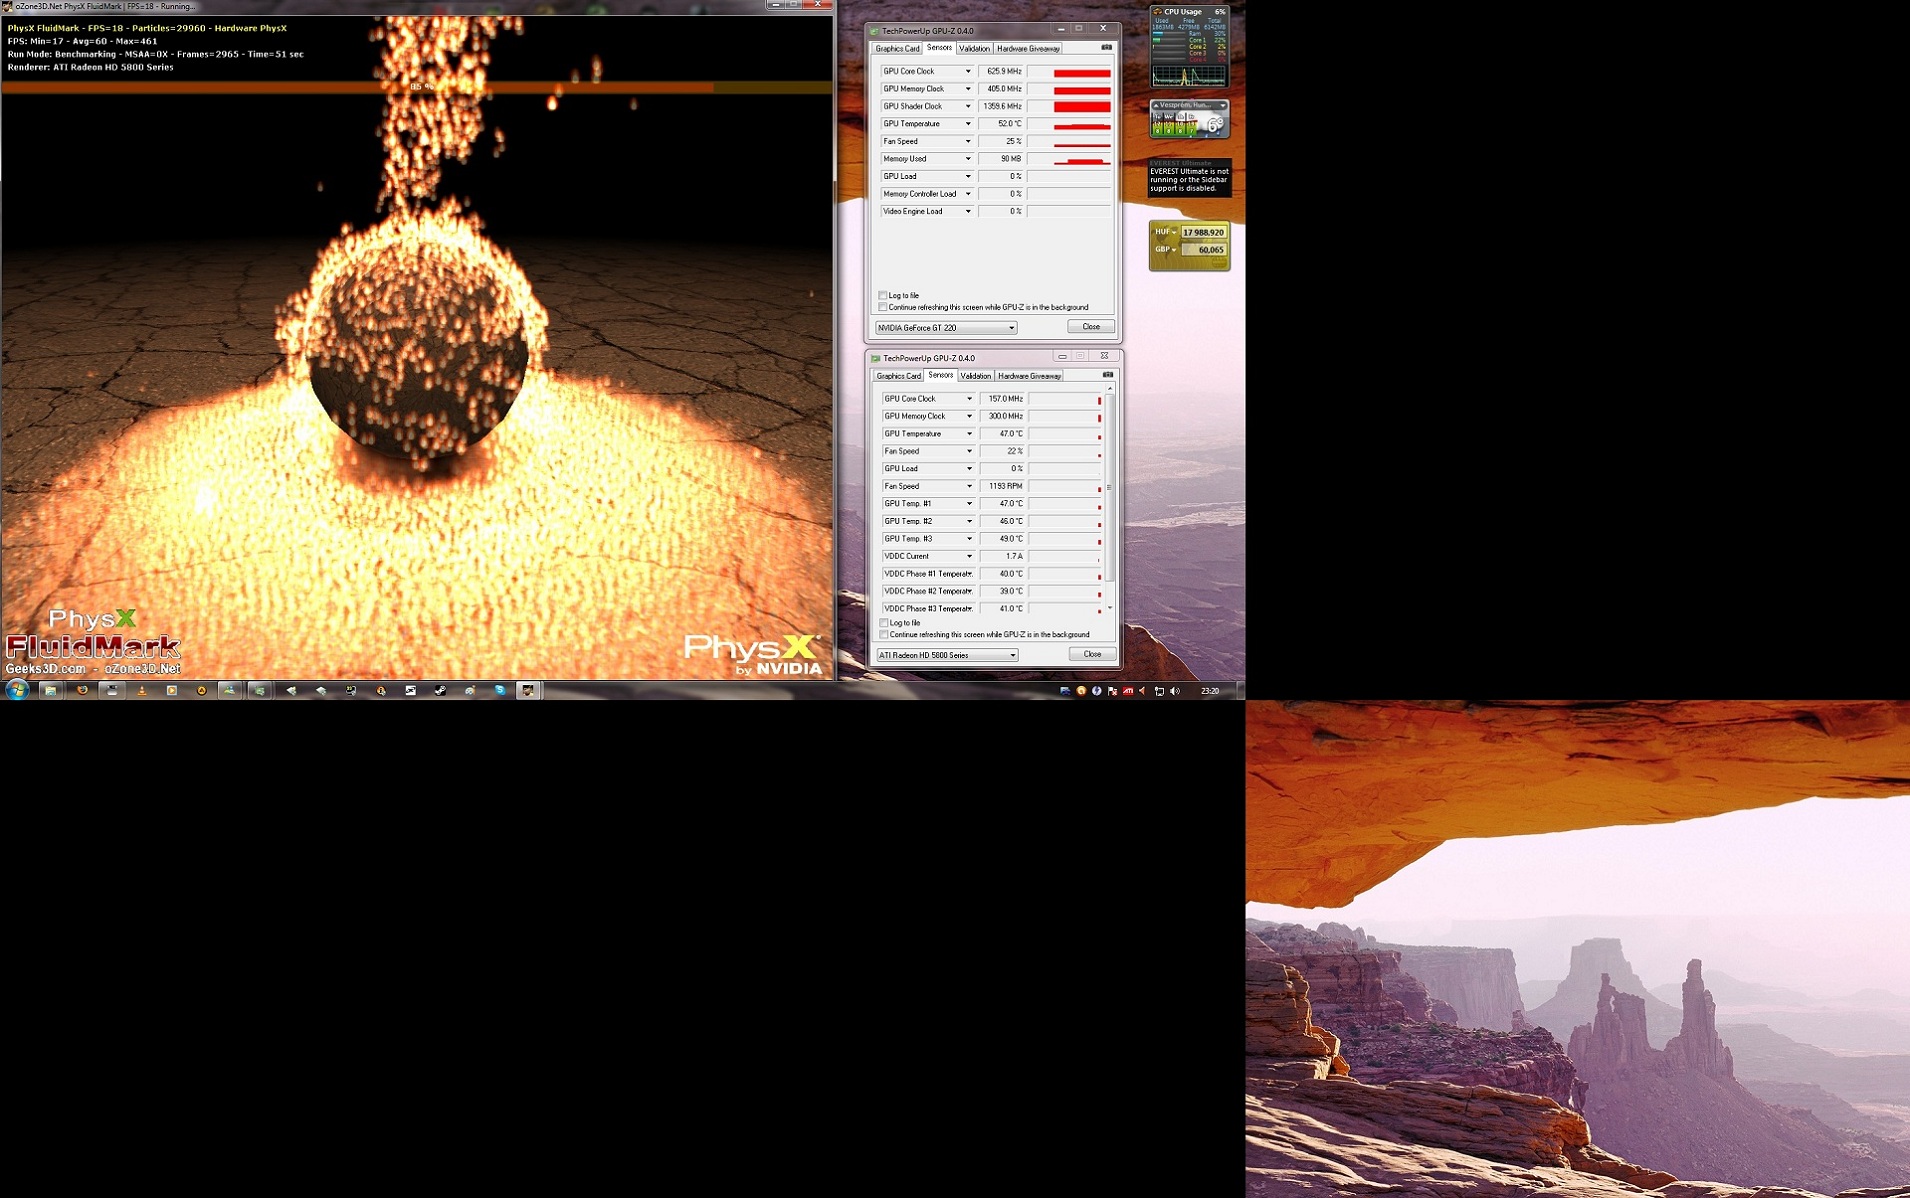This screenshot has width=1910, height=1198.
Task: Click the ATI Catalyst tray icon
Action: pyautogui.click(x=1127, y=690)
